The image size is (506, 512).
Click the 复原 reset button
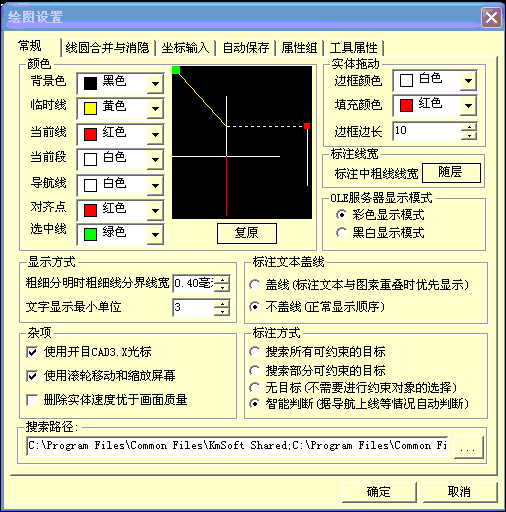pos(247,233)
